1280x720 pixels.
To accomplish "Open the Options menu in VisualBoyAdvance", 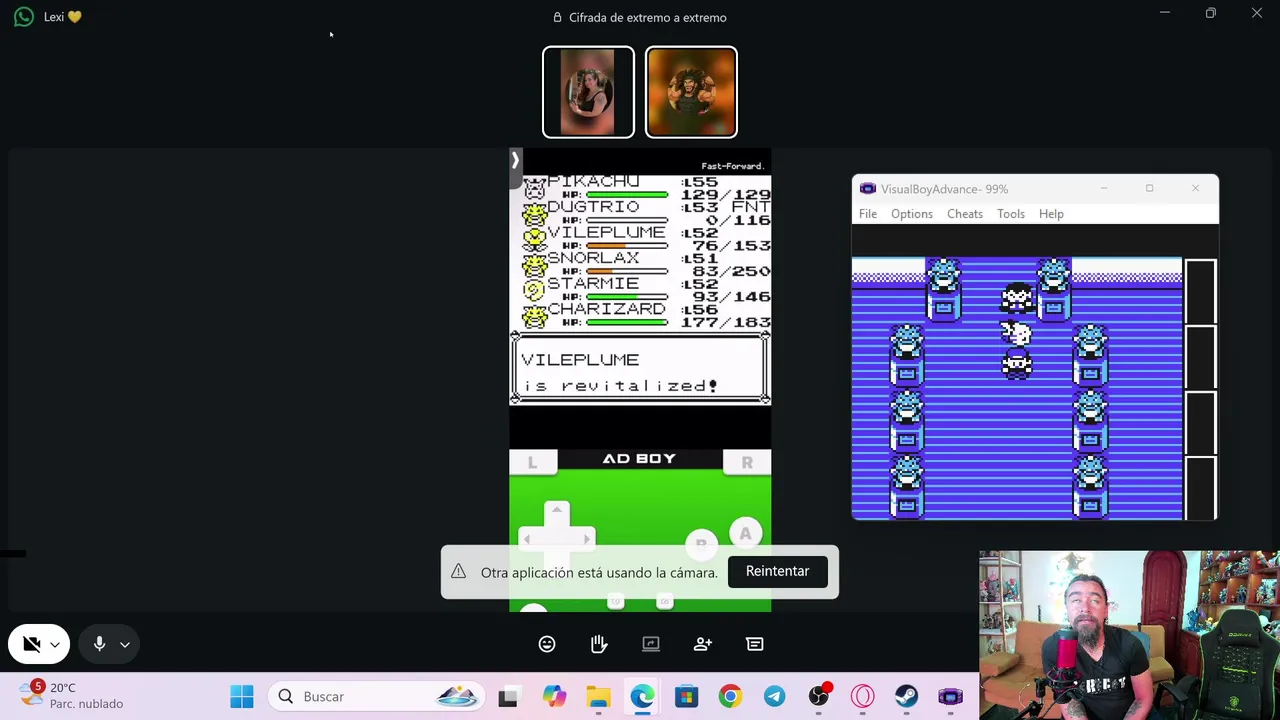I will click(912, 214).
